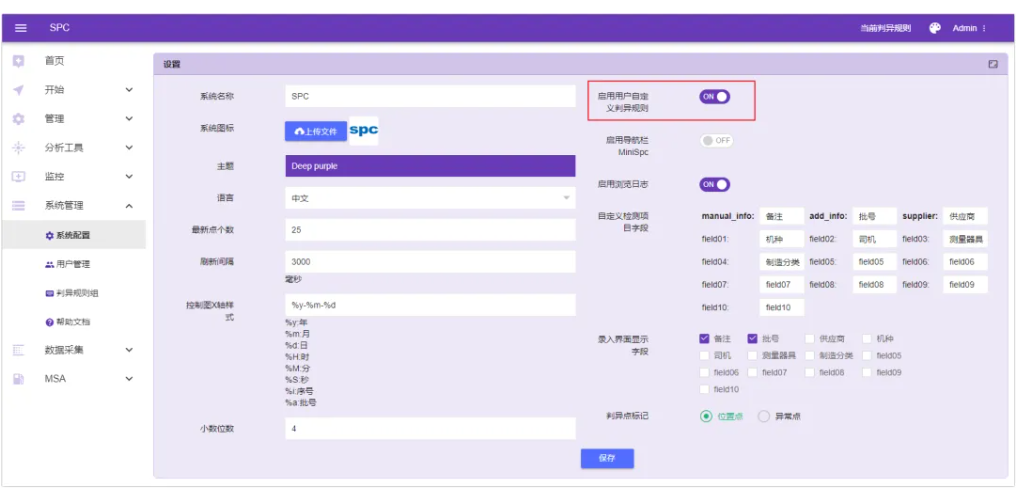
Task: Maximize the 设置 panel using corner icon
Action: click(x=992, y=64)
